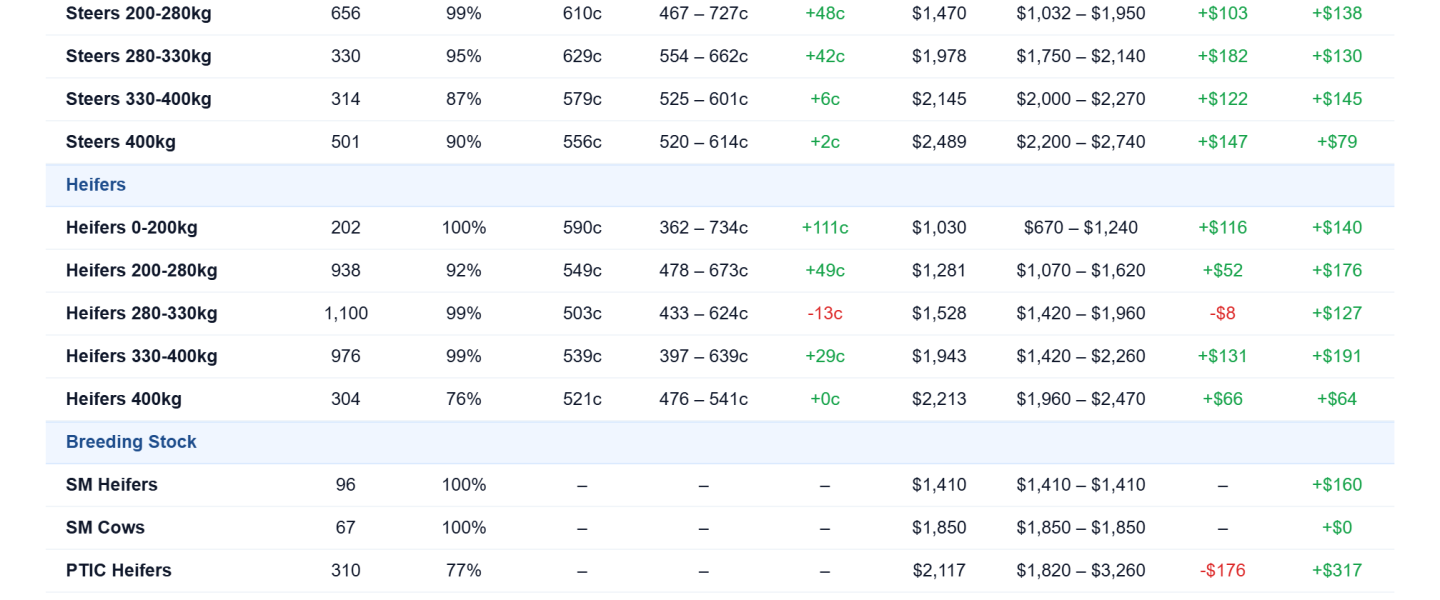
Task: Select the Steers 330-400kg row label
Action: point(138,99)
